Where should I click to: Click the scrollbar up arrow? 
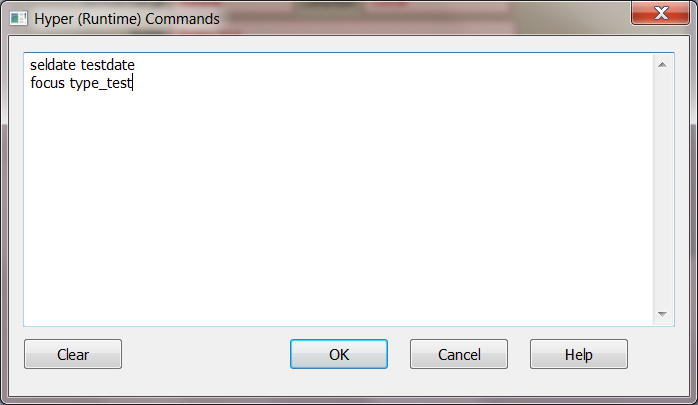[662, 65]
